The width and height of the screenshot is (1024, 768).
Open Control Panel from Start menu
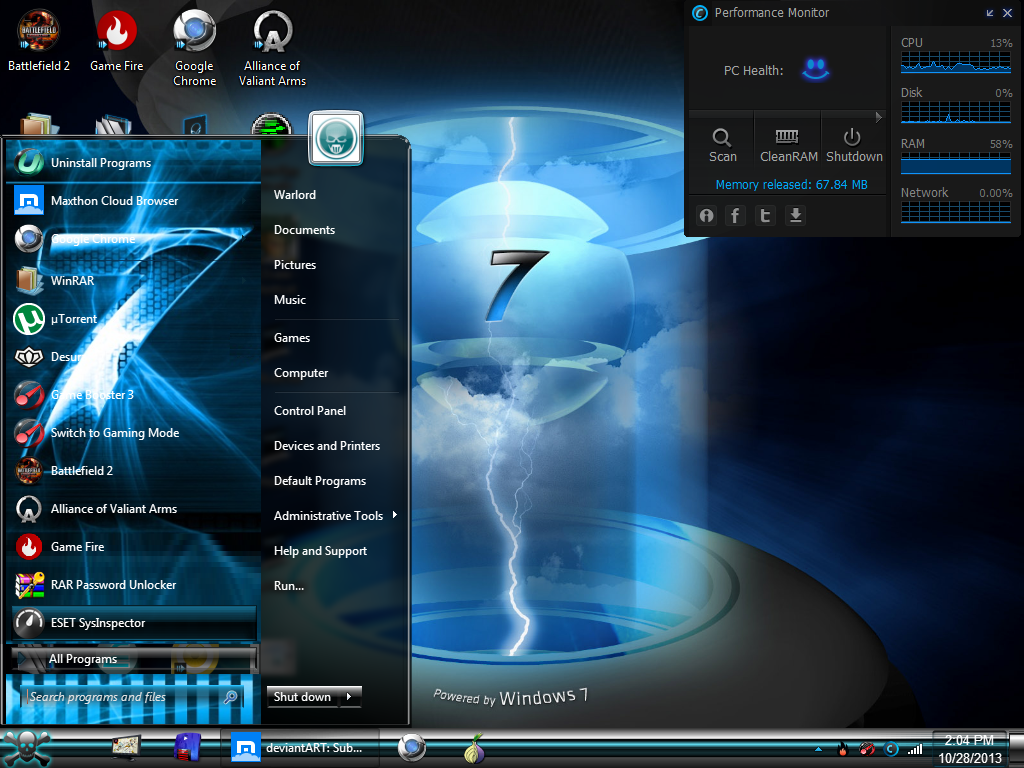tap(310, 411)
